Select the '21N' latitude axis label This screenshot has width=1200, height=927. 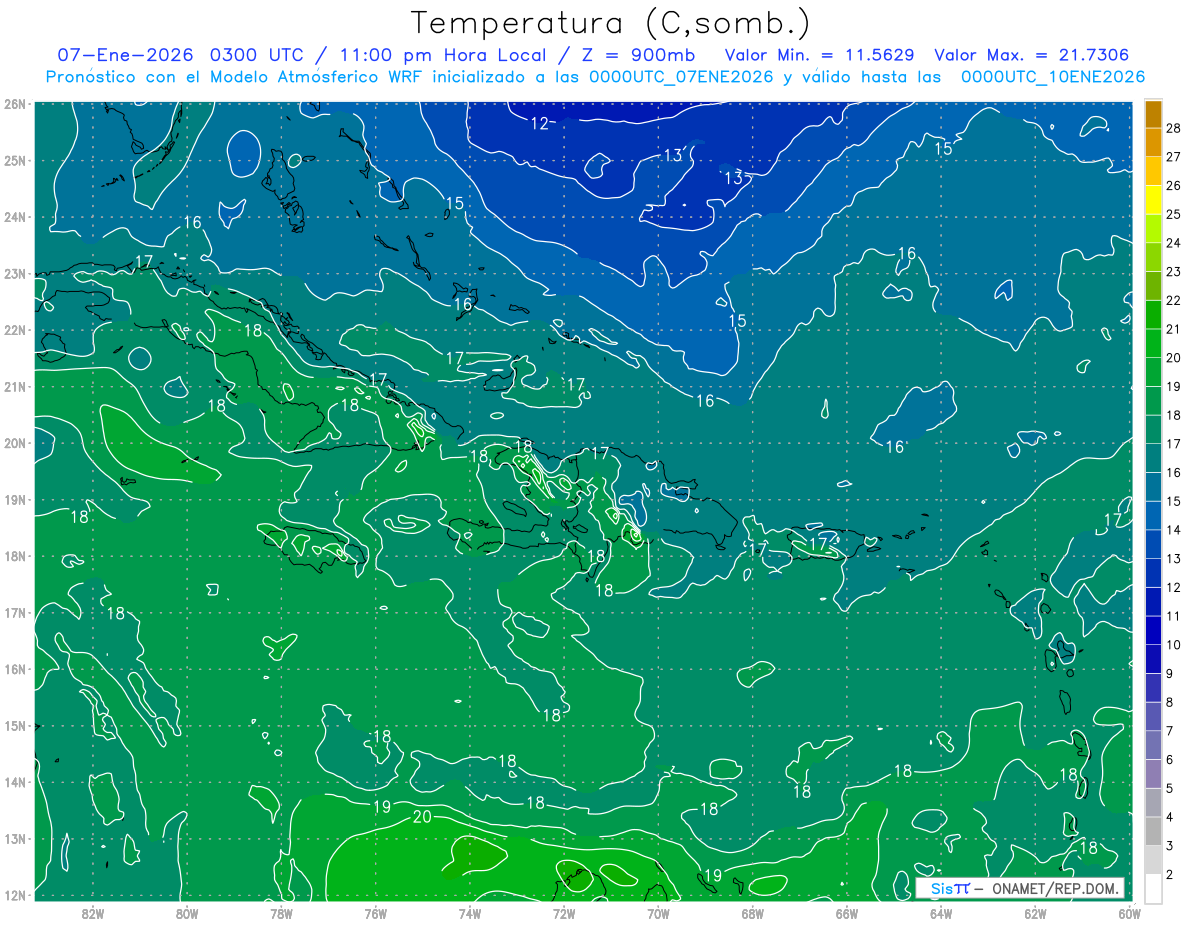pyautogui.click(x=14, y=386)
